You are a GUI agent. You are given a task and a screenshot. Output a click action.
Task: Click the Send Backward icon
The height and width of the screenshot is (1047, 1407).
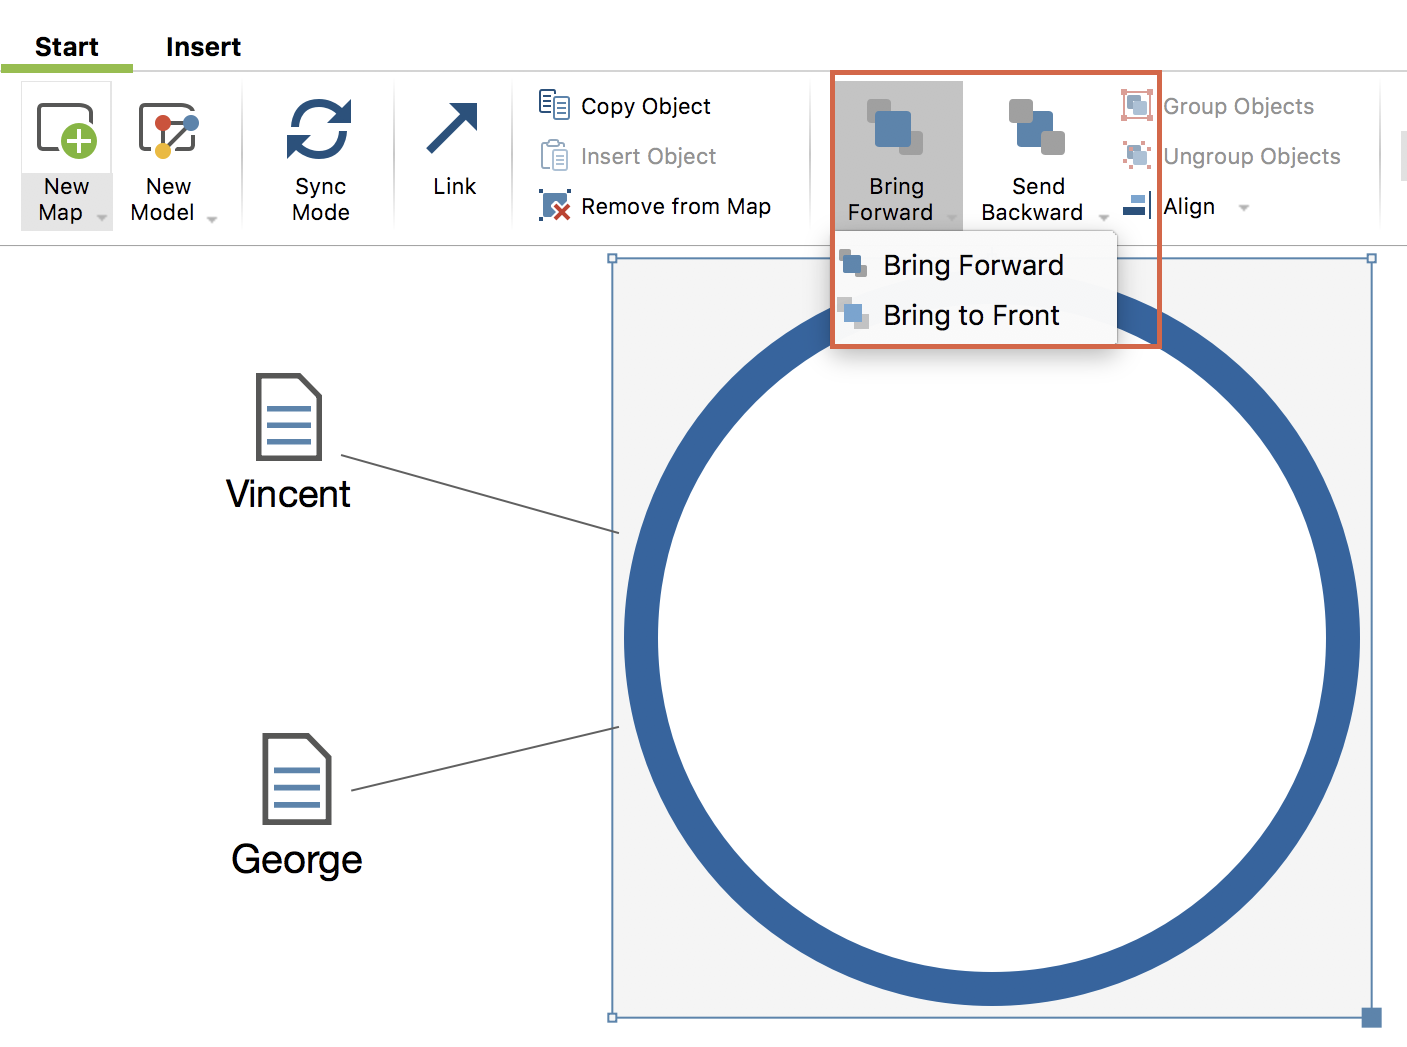pyautogui.click(x=1037, y=130)
